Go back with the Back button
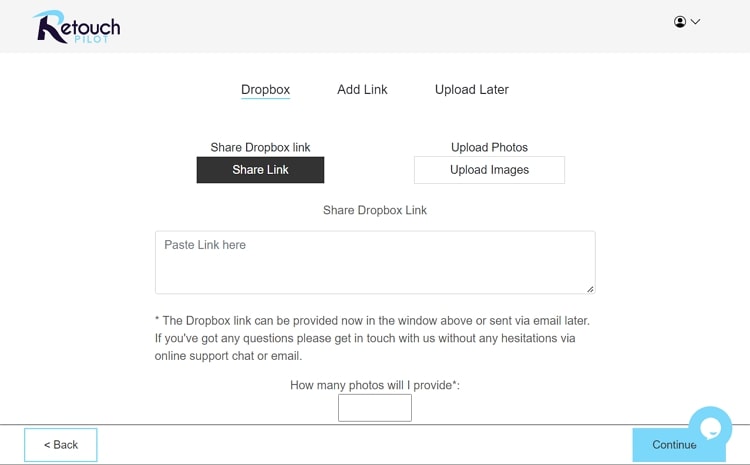This screenshot has height=465, width=750. [61, 445]
